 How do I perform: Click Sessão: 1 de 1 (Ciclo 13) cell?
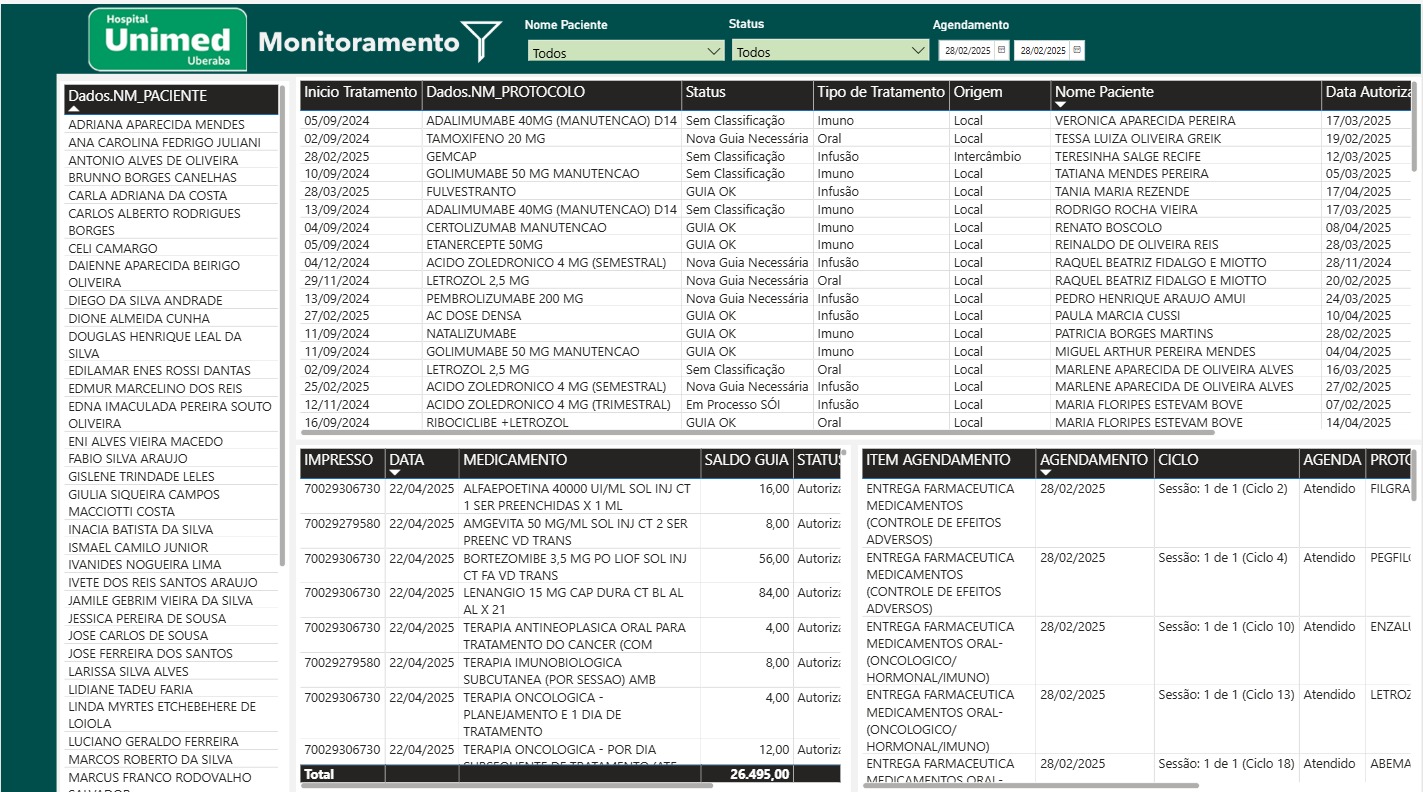tap(1226, 695)
